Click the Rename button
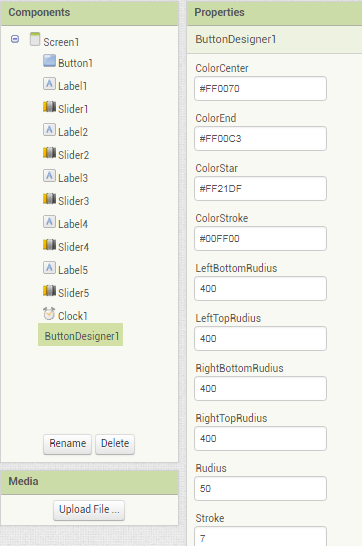Image resolution: width=362 pixels, height=546 pixels. pyautogui.click(x=68, y=444)
